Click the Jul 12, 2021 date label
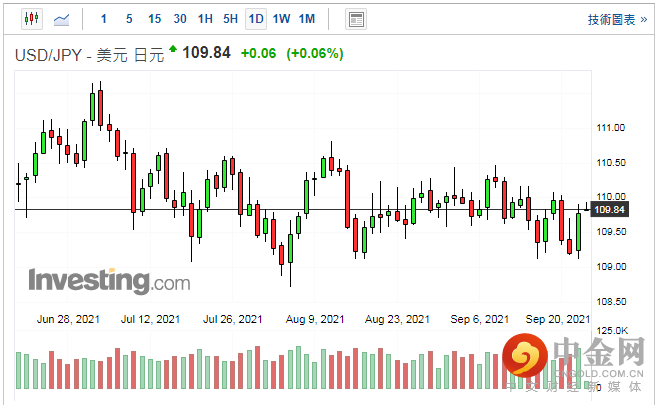 pyautogui.click(x=150, y=319)
